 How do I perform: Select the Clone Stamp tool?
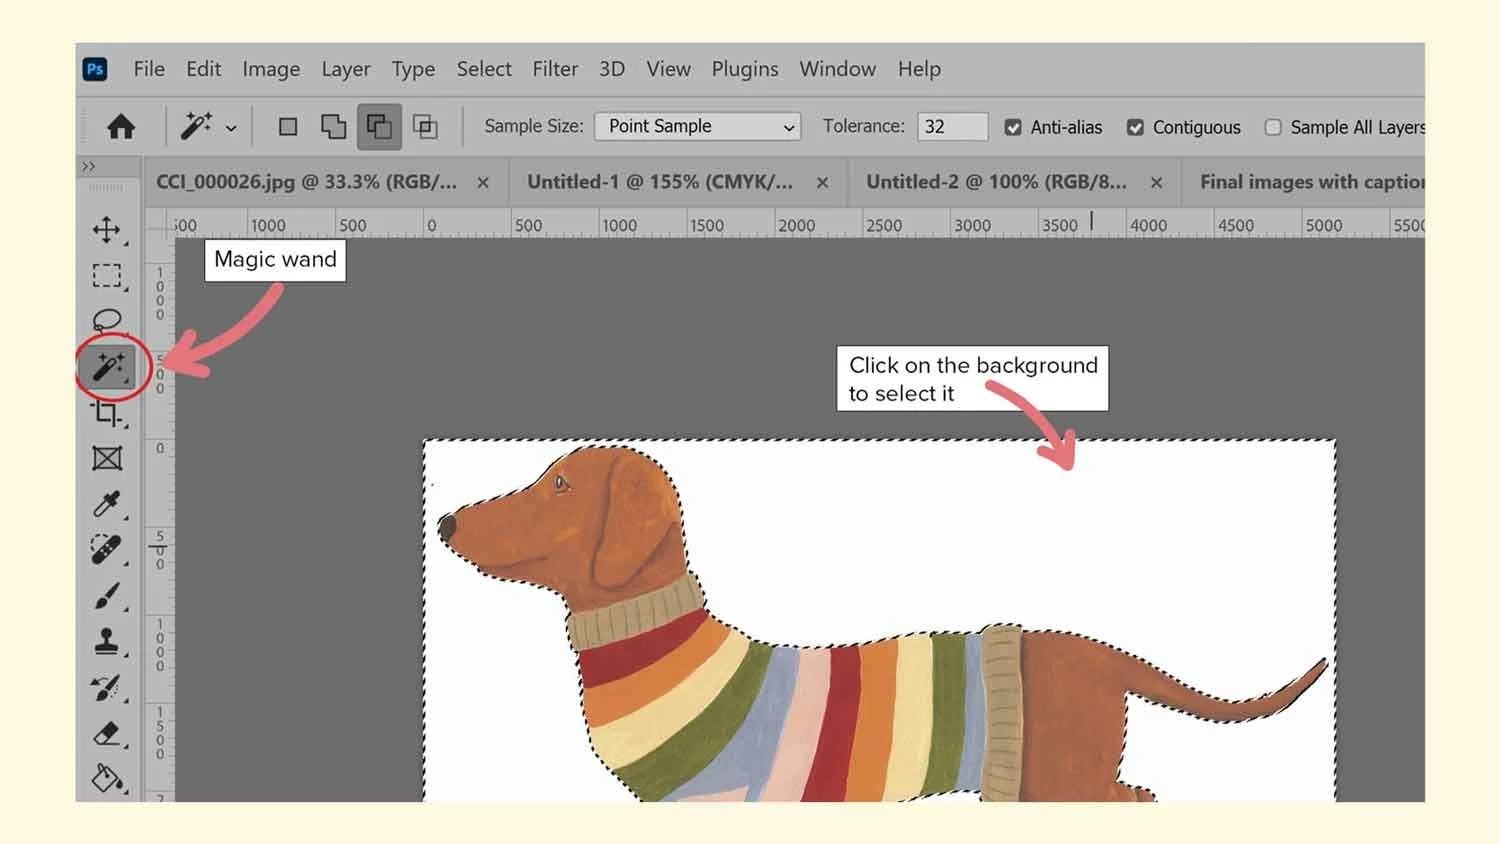(x=107, y=641)
